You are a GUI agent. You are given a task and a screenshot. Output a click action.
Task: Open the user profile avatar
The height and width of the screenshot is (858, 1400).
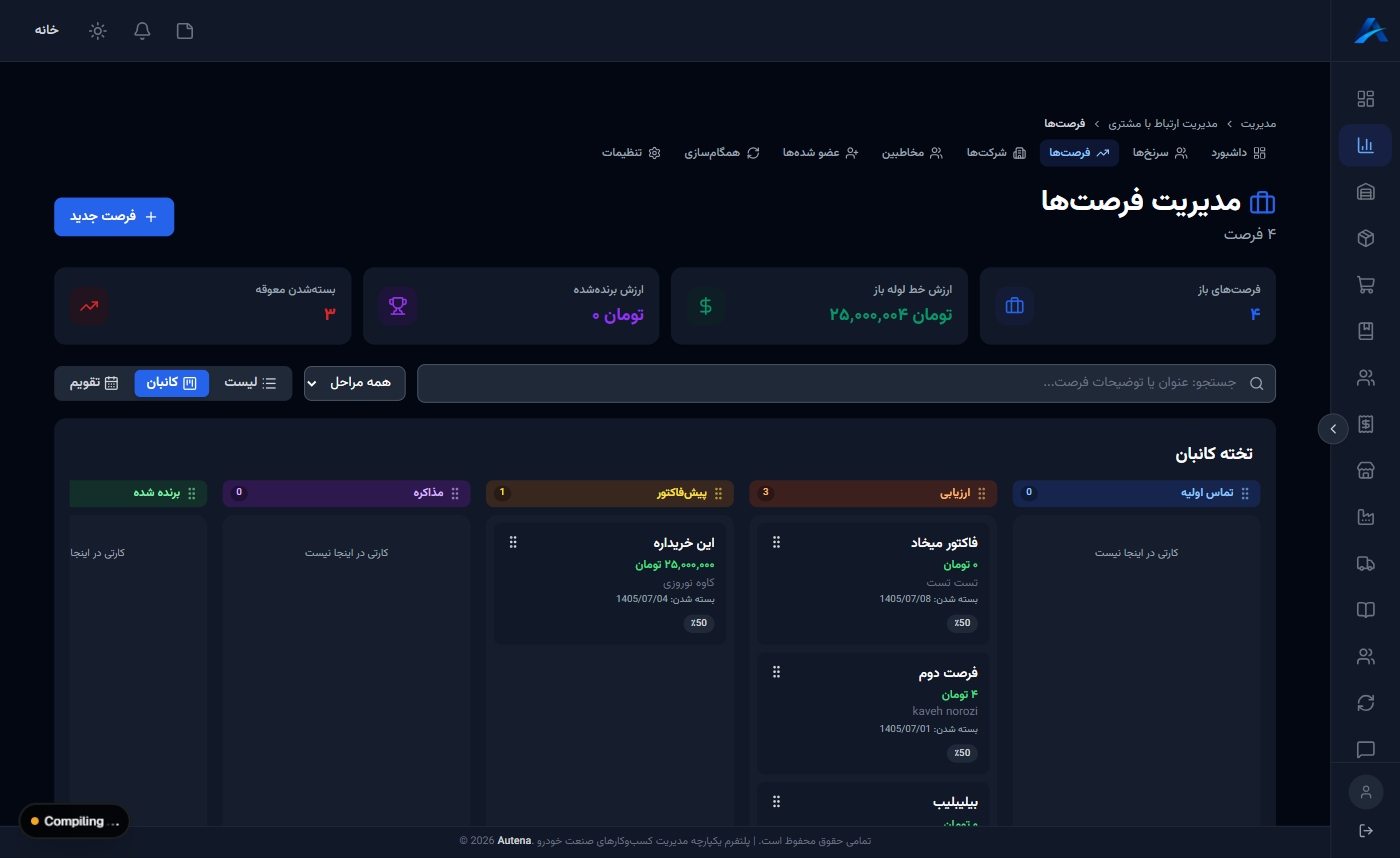pyautogui.click(x=1365, y=792)
